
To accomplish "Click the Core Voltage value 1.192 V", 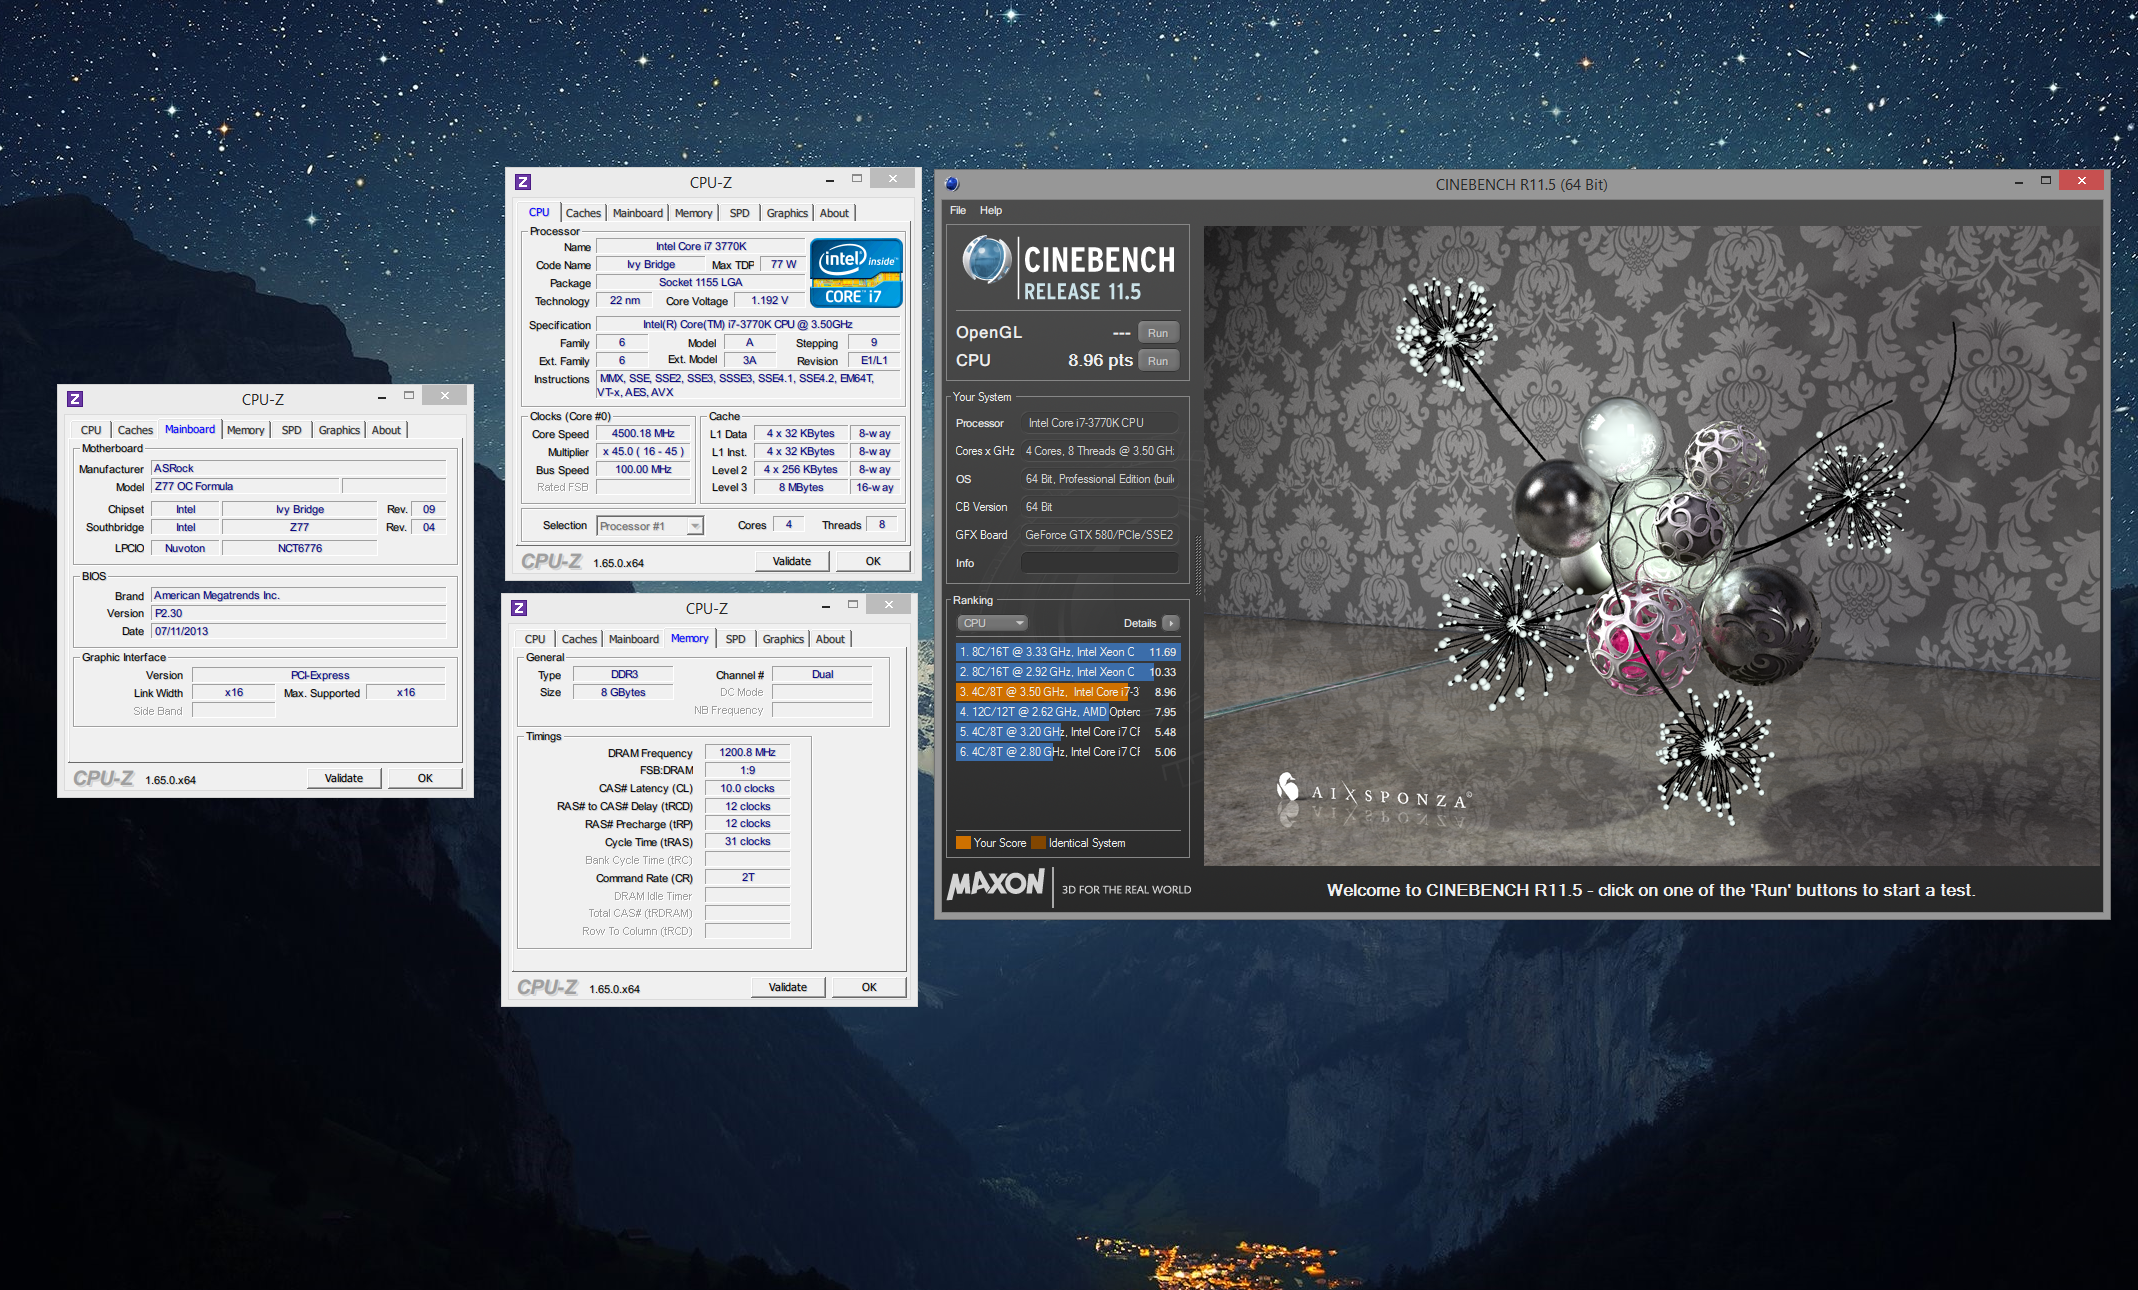I will (770, 300).
